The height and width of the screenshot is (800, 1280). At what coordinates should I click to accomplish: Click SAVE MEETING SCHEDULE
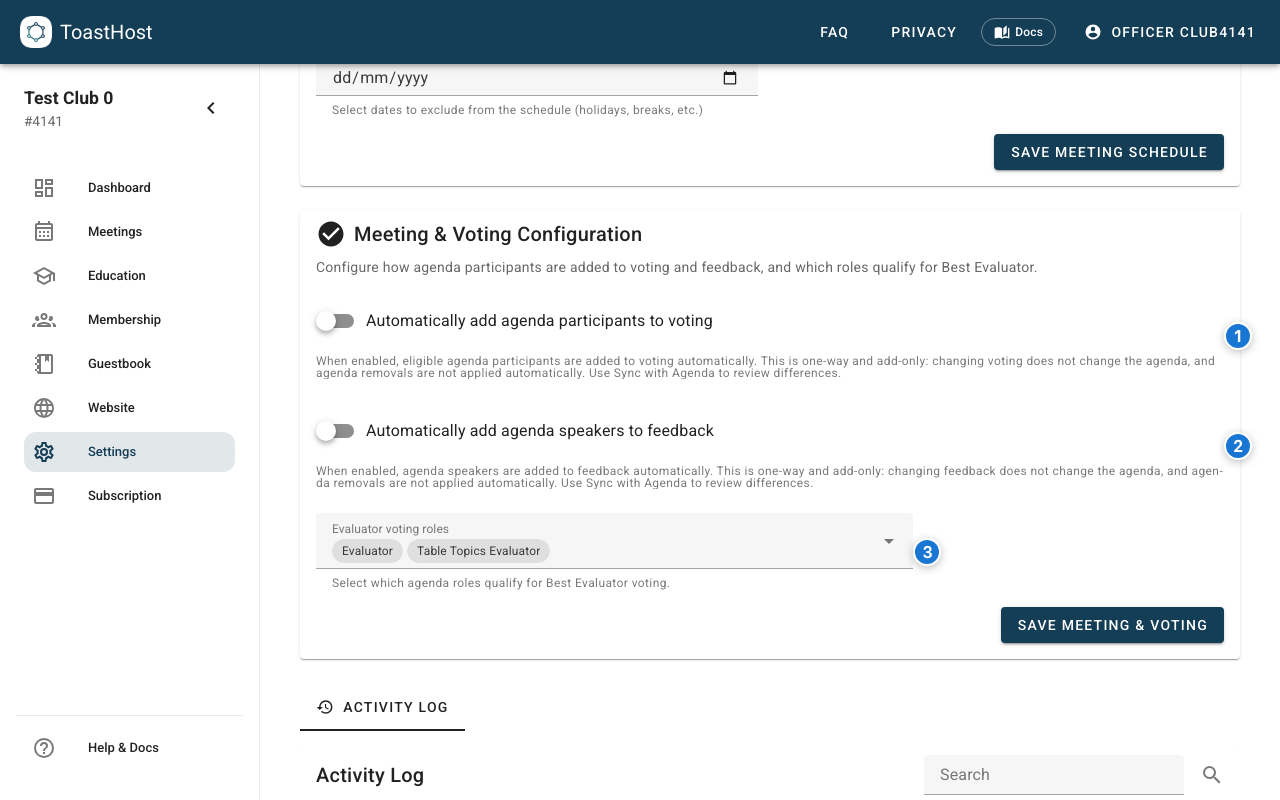[1108, 152]
